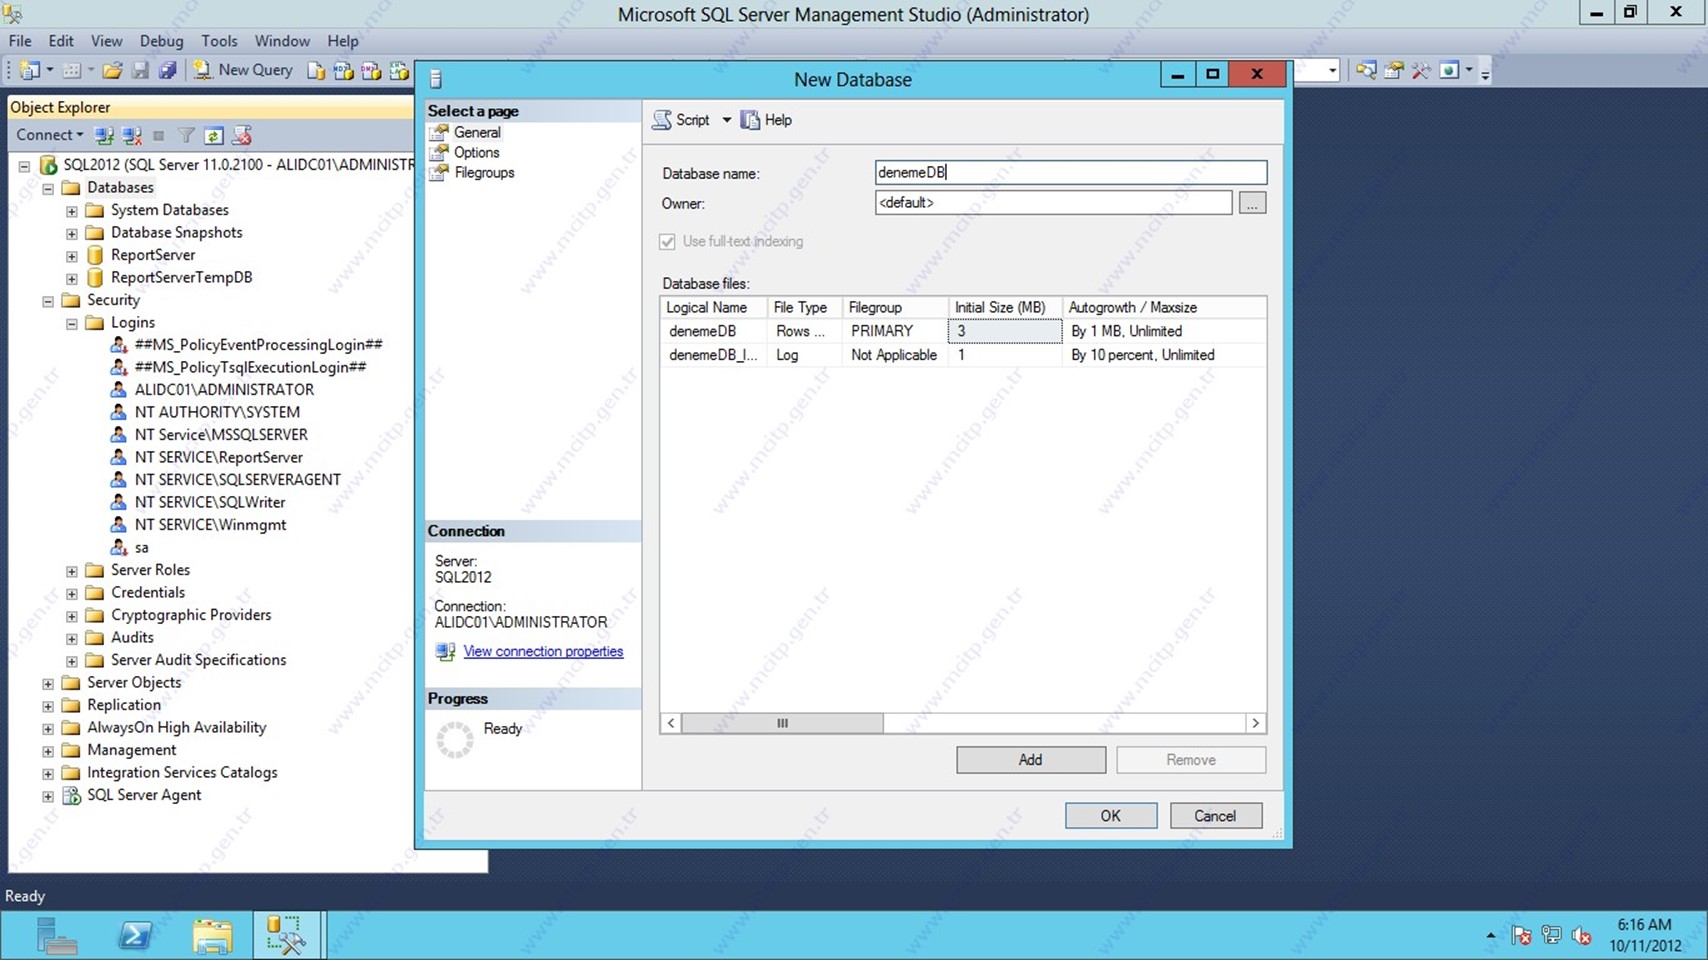Collapse the Logins tree node
1708x960 pixels.
coord(72,323)
